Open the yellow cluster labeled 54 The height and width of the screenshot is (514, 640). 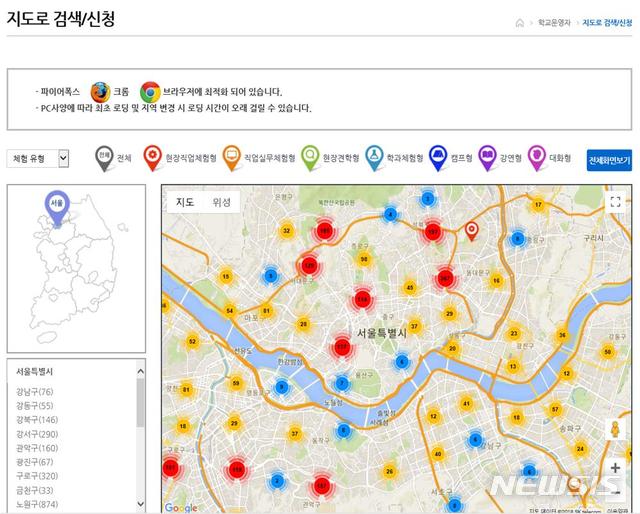point(230,311)
